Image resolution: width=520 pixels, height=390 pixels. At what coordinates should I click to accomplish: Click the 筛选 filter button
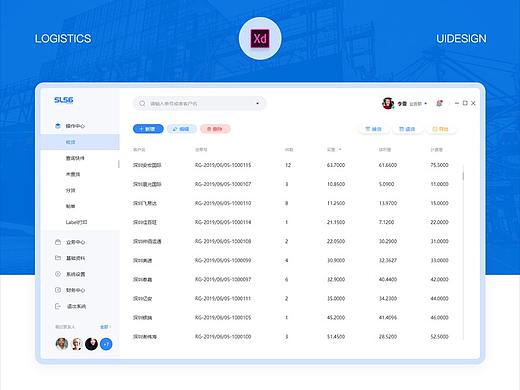(373, 129)
